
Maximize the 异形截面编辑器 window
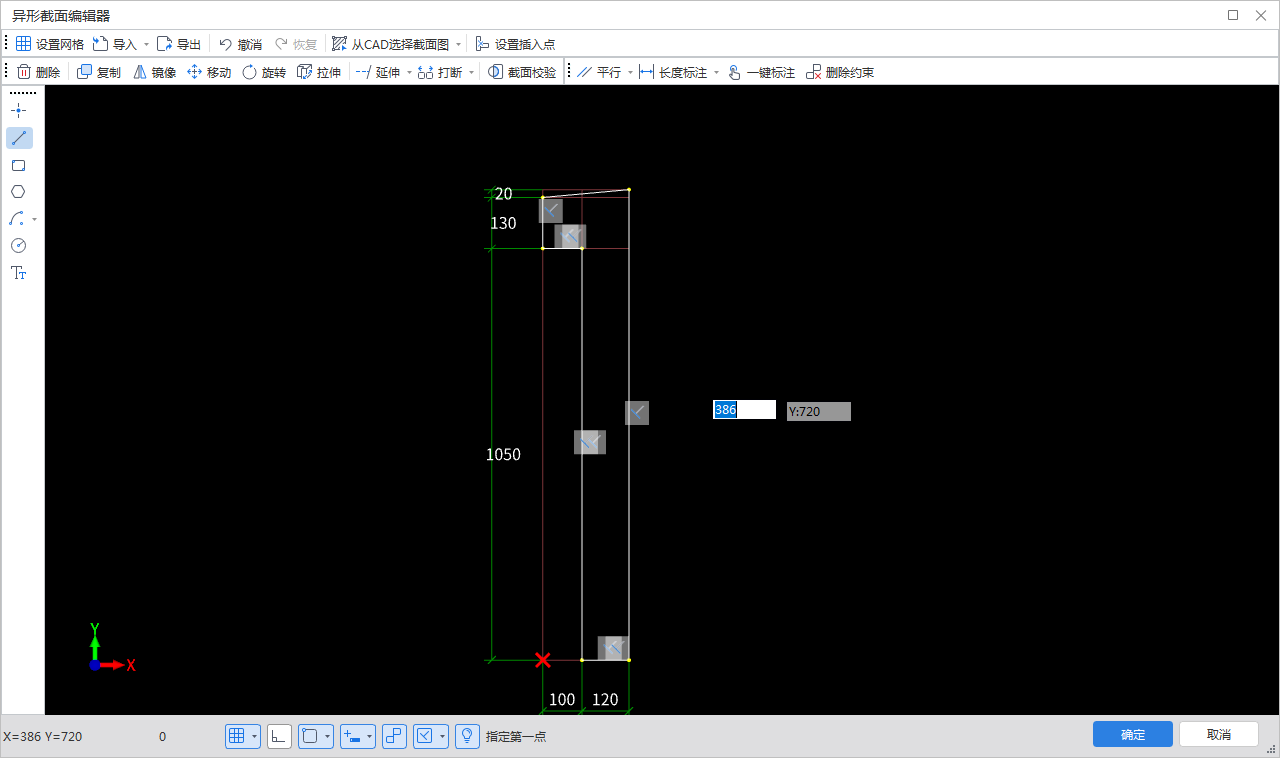1233,15
